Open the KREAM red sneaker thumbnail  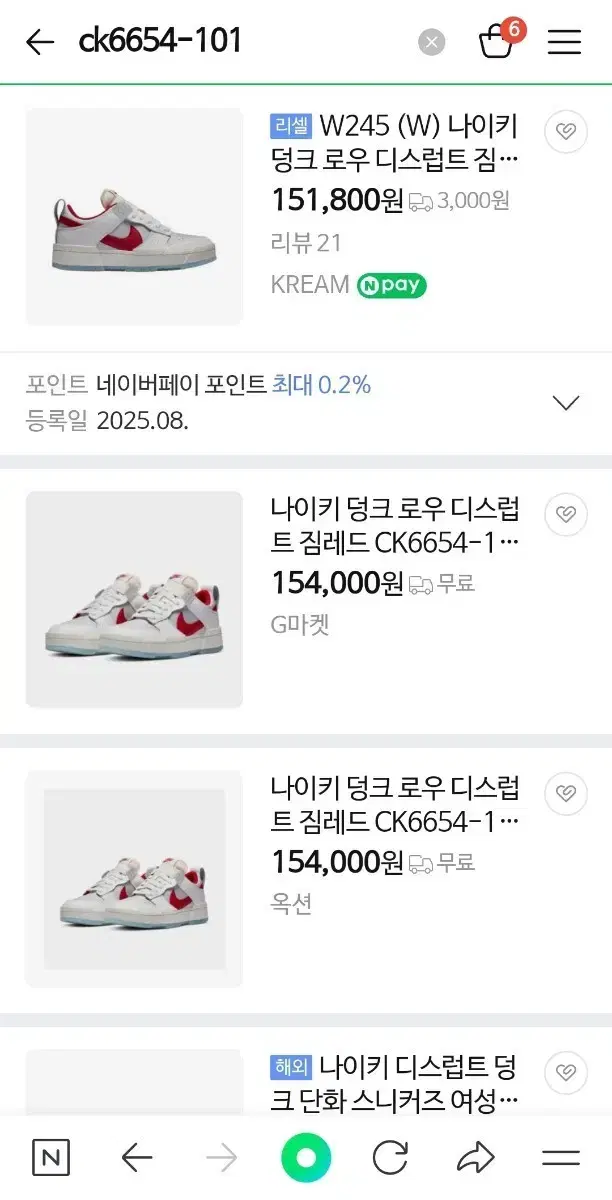click(134, 217)
